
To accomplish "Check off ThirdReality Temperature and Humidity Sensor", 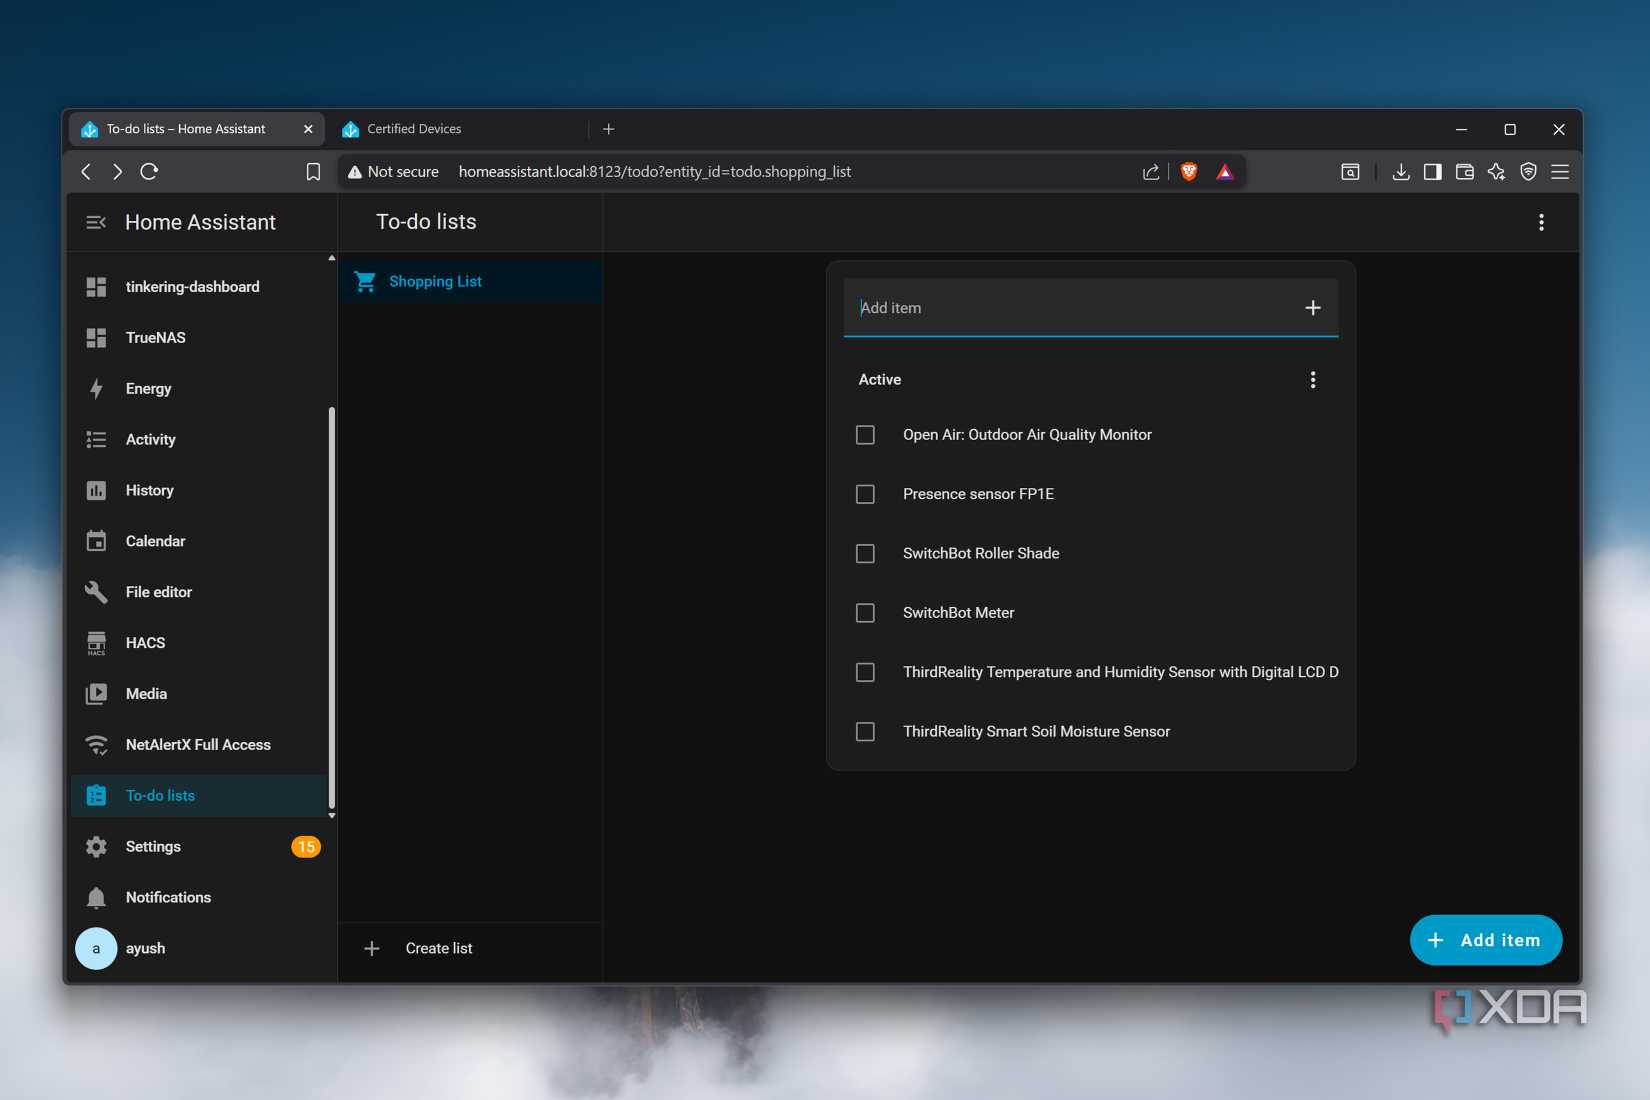I will 865,672.
